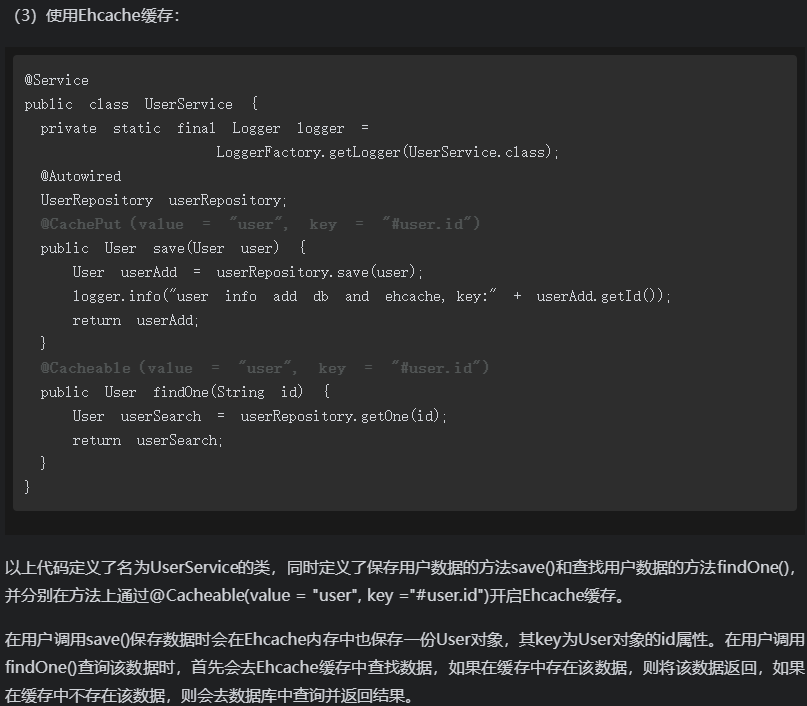Click "User userSearch = userRepository.getOne(id);" line
807x706 pixels.
tap(259, 416)
